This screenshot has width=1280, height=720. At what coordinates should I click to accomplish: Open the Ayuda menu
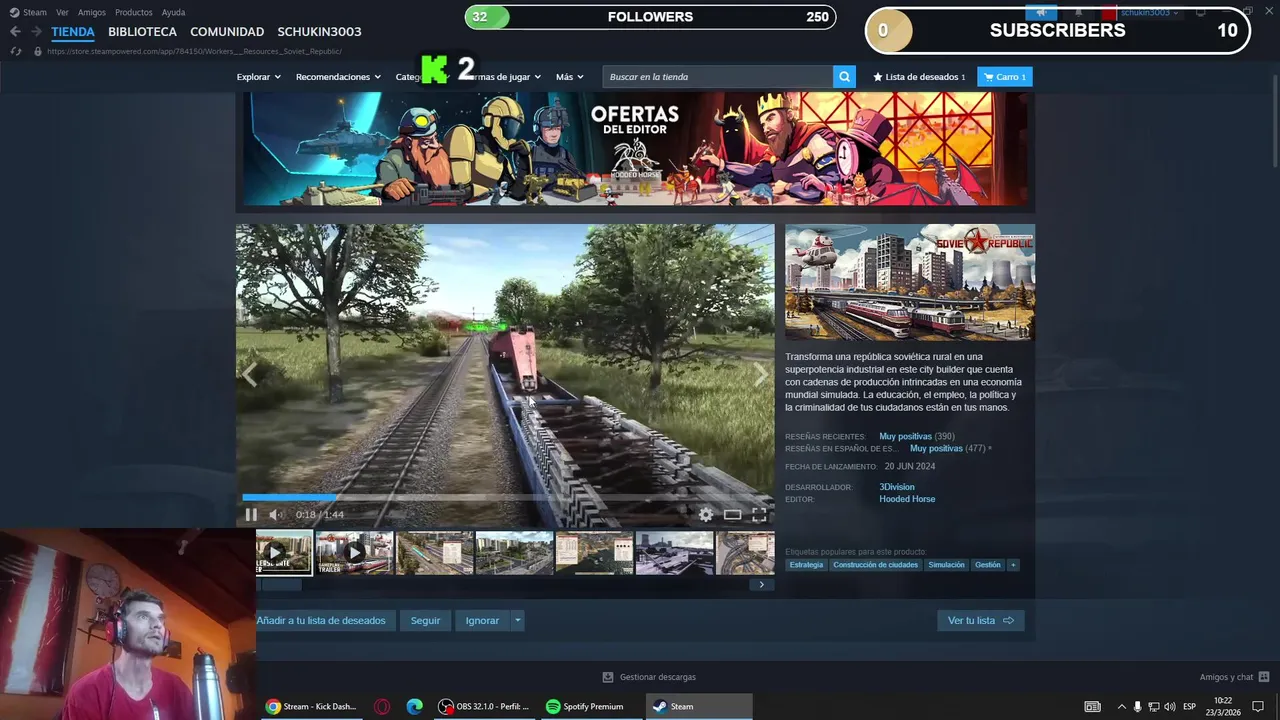(x=174, y=12)
